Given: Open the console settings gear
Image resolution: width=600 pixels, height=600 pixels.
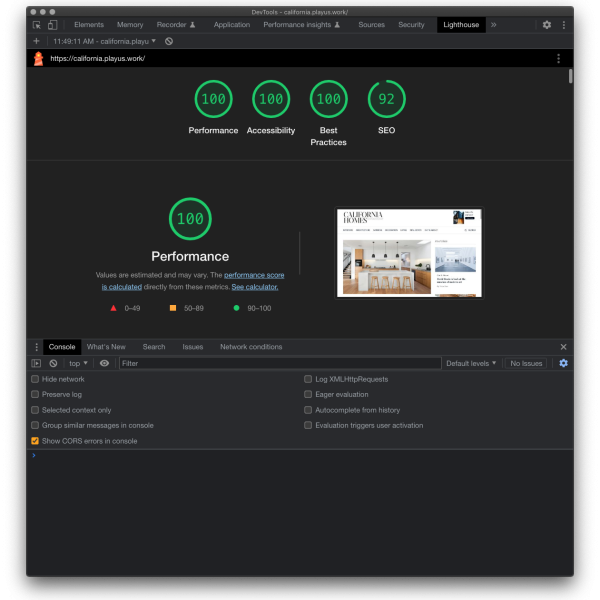Looking at the screenshot, I should click(563, 363).
